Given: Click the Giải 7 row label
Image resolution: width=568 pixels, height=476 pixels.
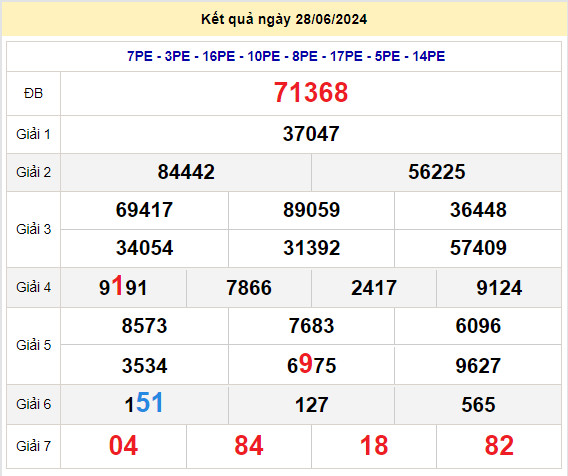Looking at the screenshot, I should coord(33,446).
